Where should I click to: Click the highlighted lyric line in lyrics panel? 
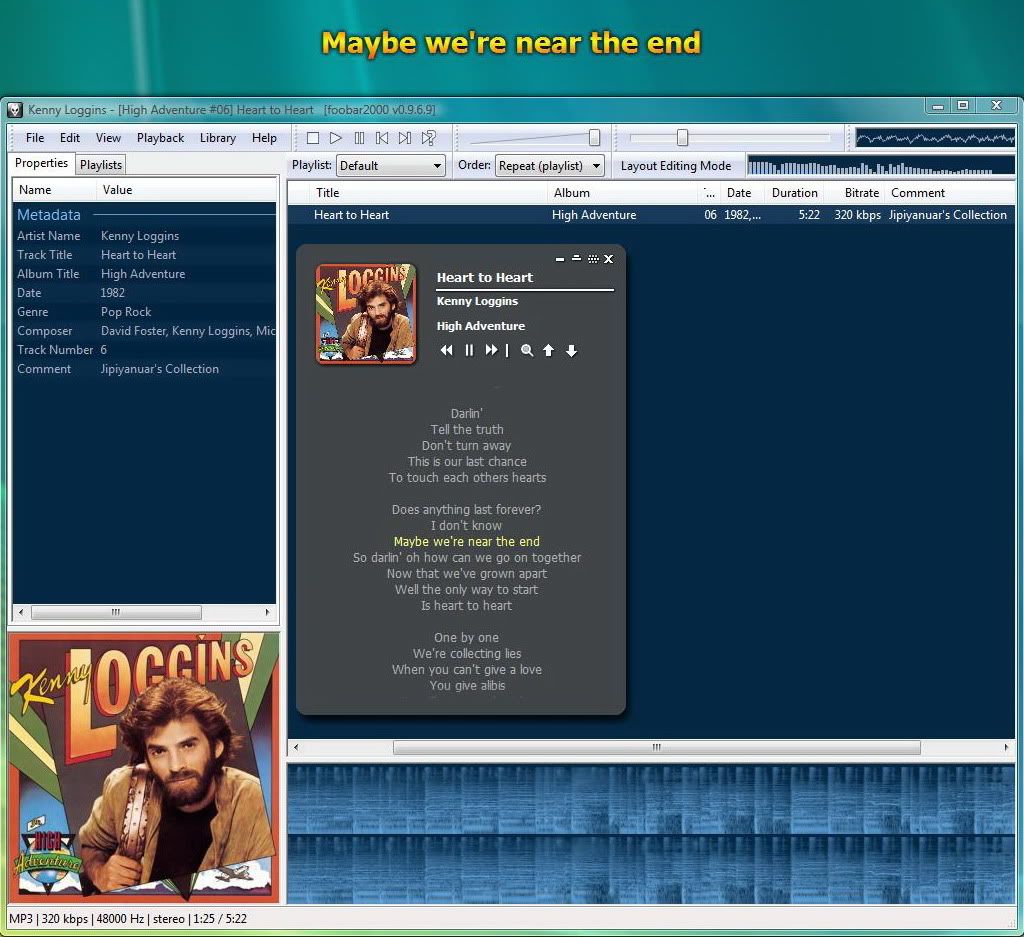tap(467, 541)
